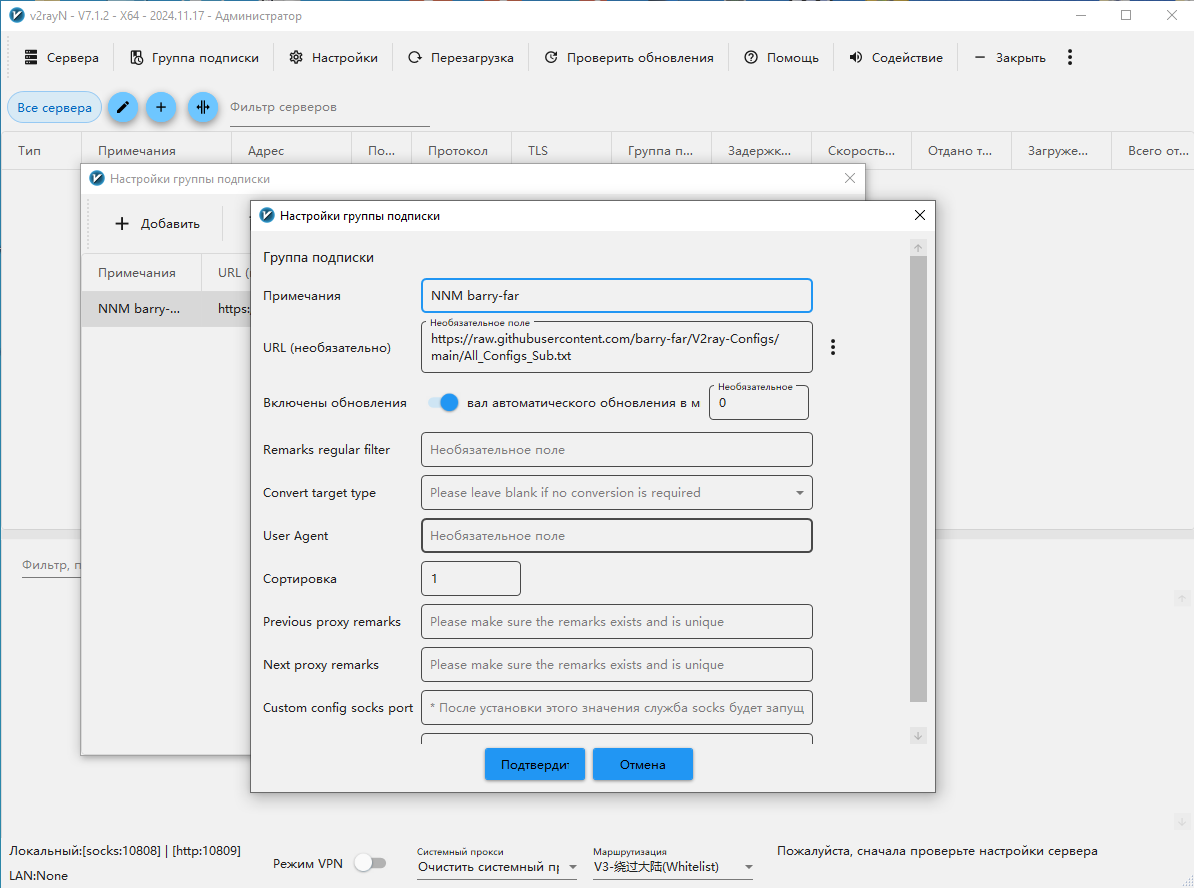Screen dimensions: 1194x888
Task: Click the round plus add button
Action: point(161,107)
